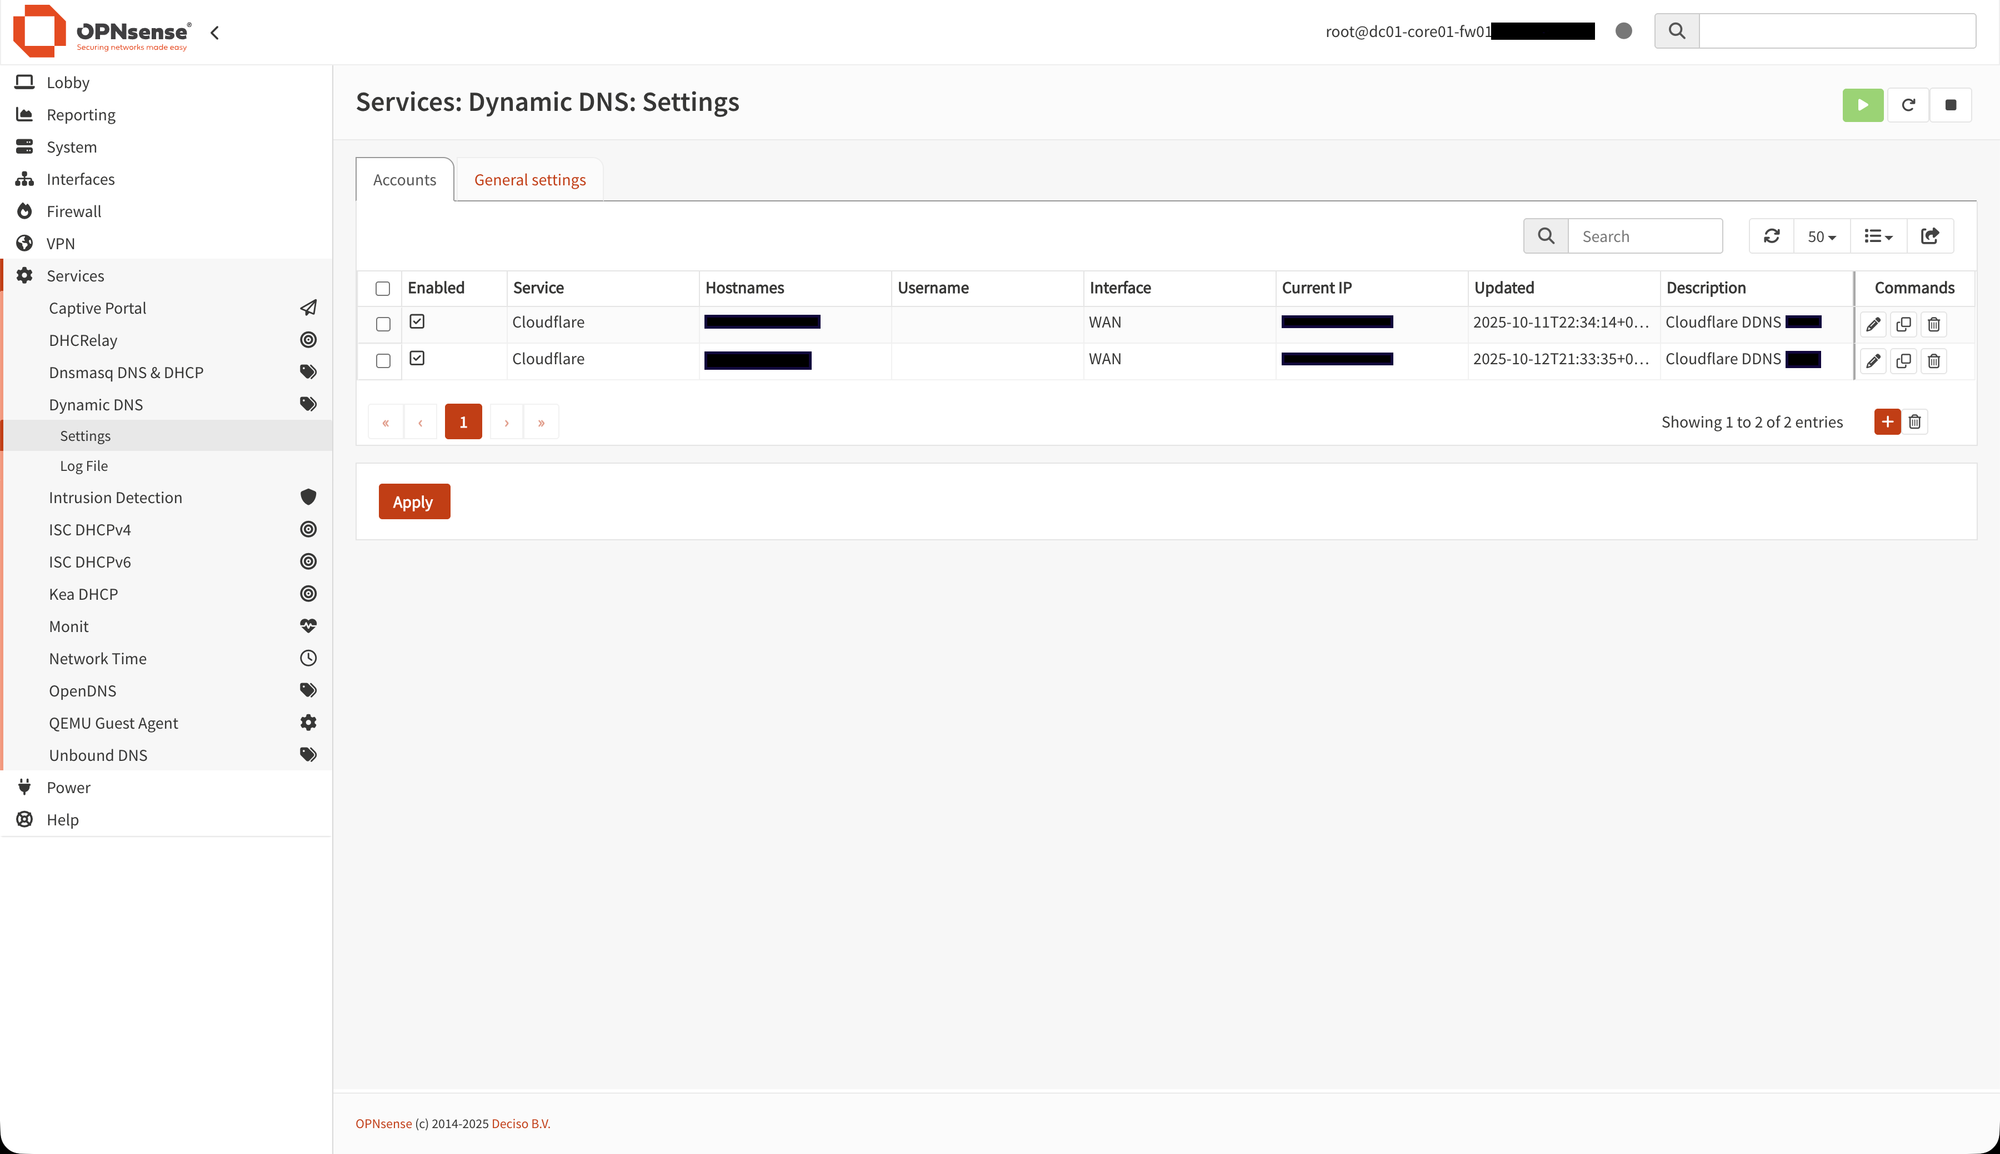Open the Log File menu entry

tap(83, 465)
